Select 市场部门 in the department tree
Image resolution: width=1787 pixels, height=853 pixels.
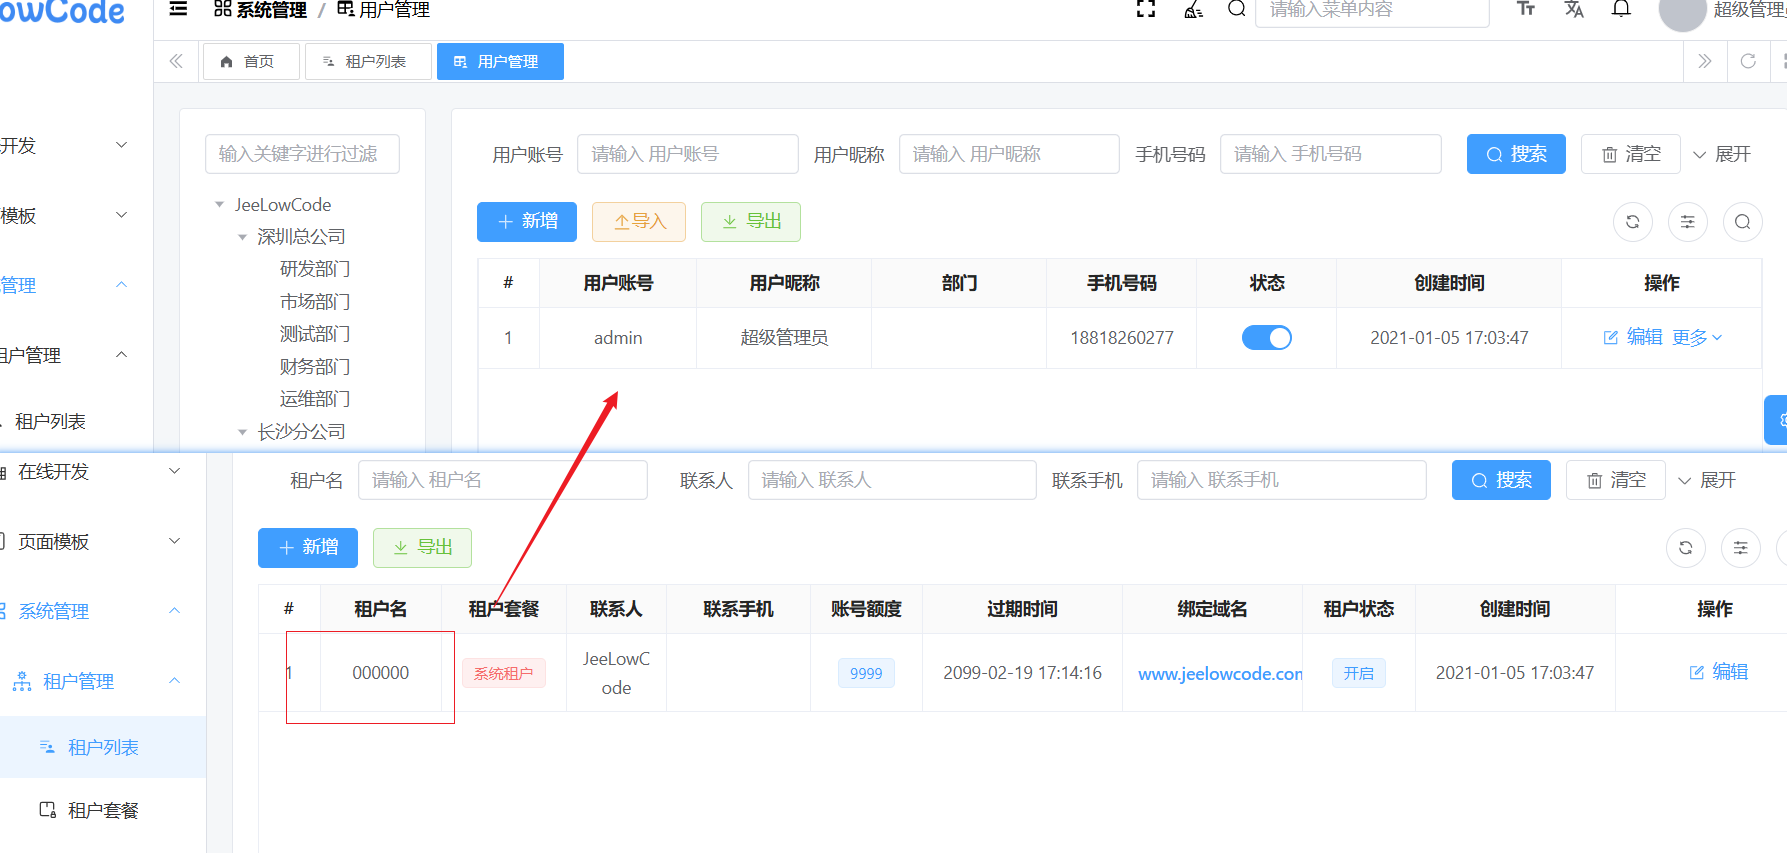(x=315, y=301)
